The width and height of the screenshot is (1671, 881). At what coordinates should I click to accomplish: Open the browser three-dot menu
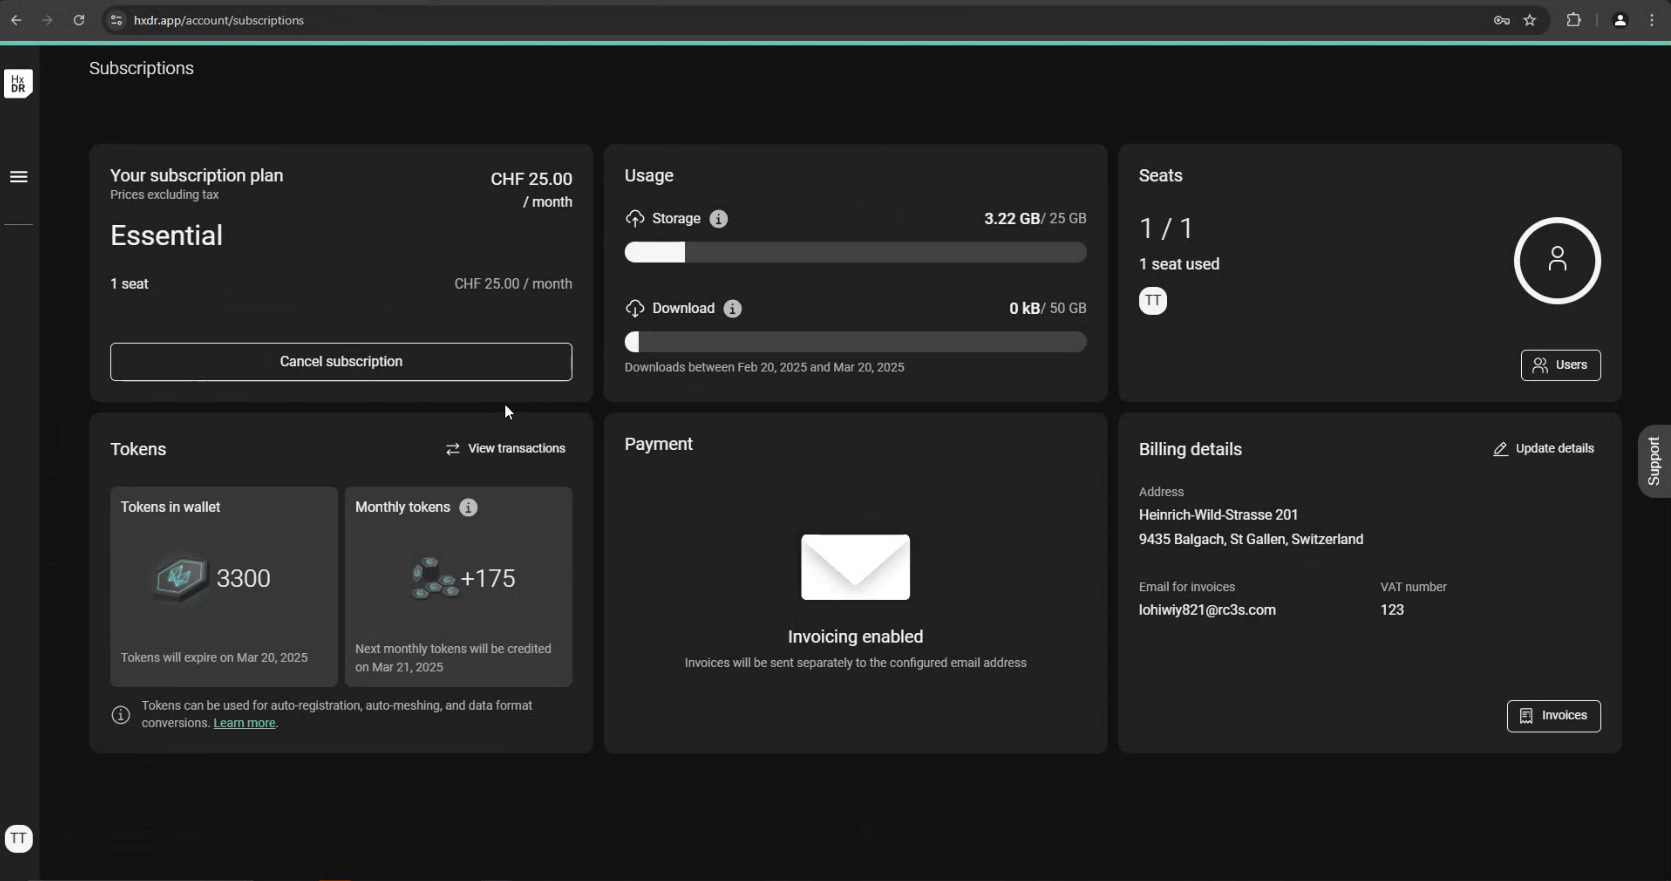1651,20
